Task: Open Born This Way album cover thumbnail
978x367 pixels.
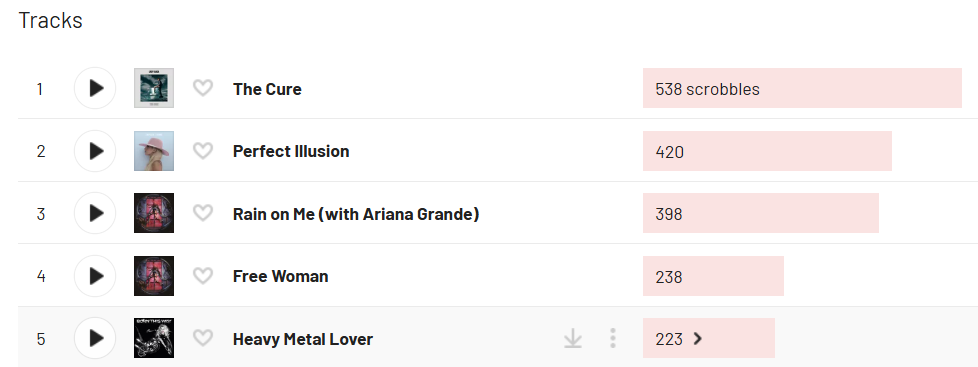Action: [154, 338]
